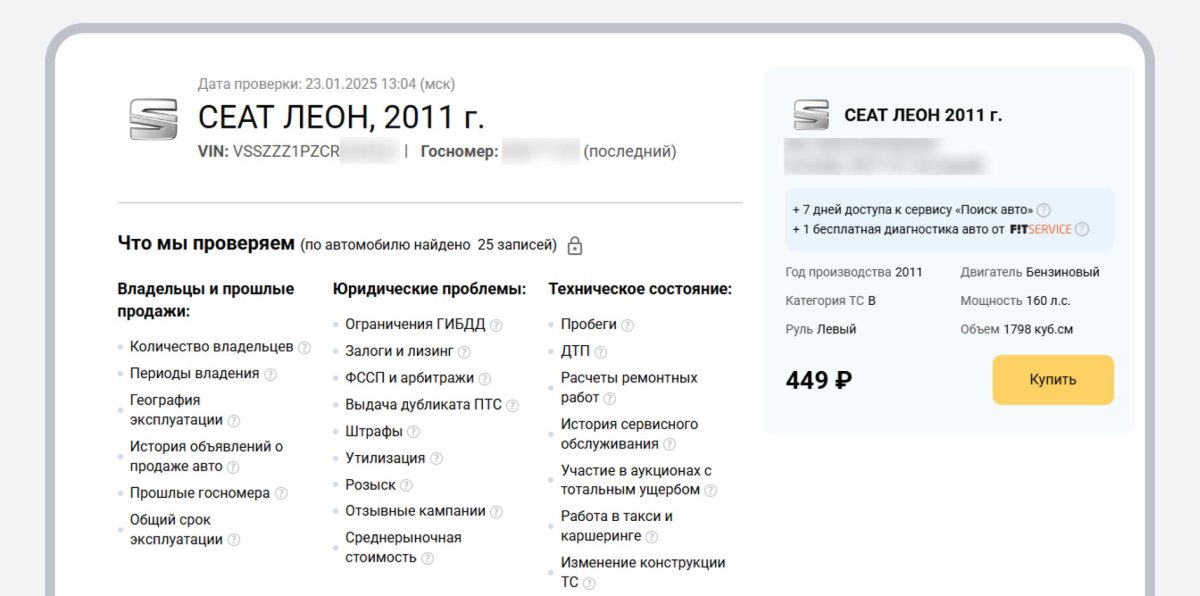
Task: Click the FITSERVICE logo link
Action: click(x=1040, y=229)
